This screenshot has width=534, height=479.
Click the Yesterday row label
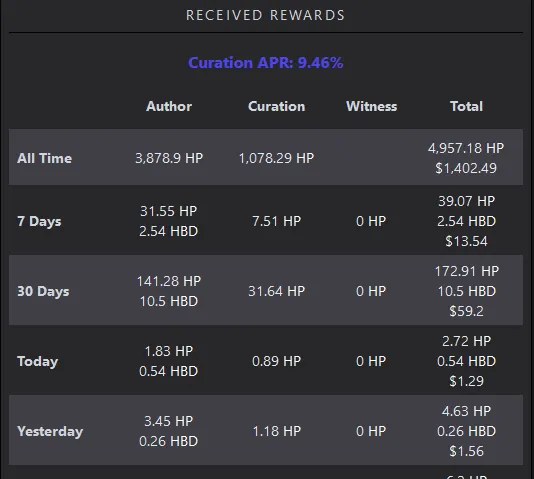[x=50, y=431]
